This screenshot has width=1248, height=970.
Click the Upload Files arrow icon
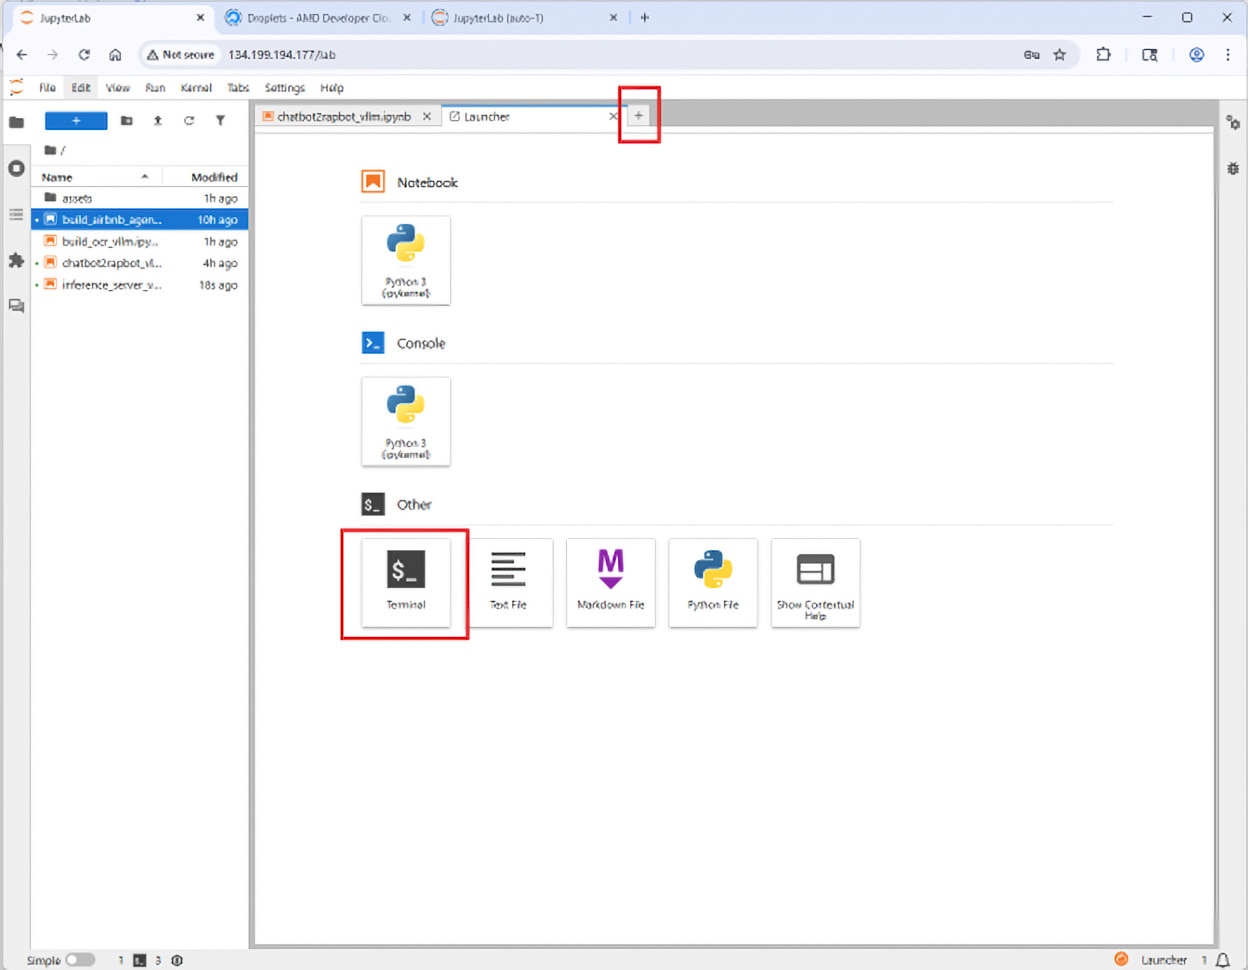[158, 121]
